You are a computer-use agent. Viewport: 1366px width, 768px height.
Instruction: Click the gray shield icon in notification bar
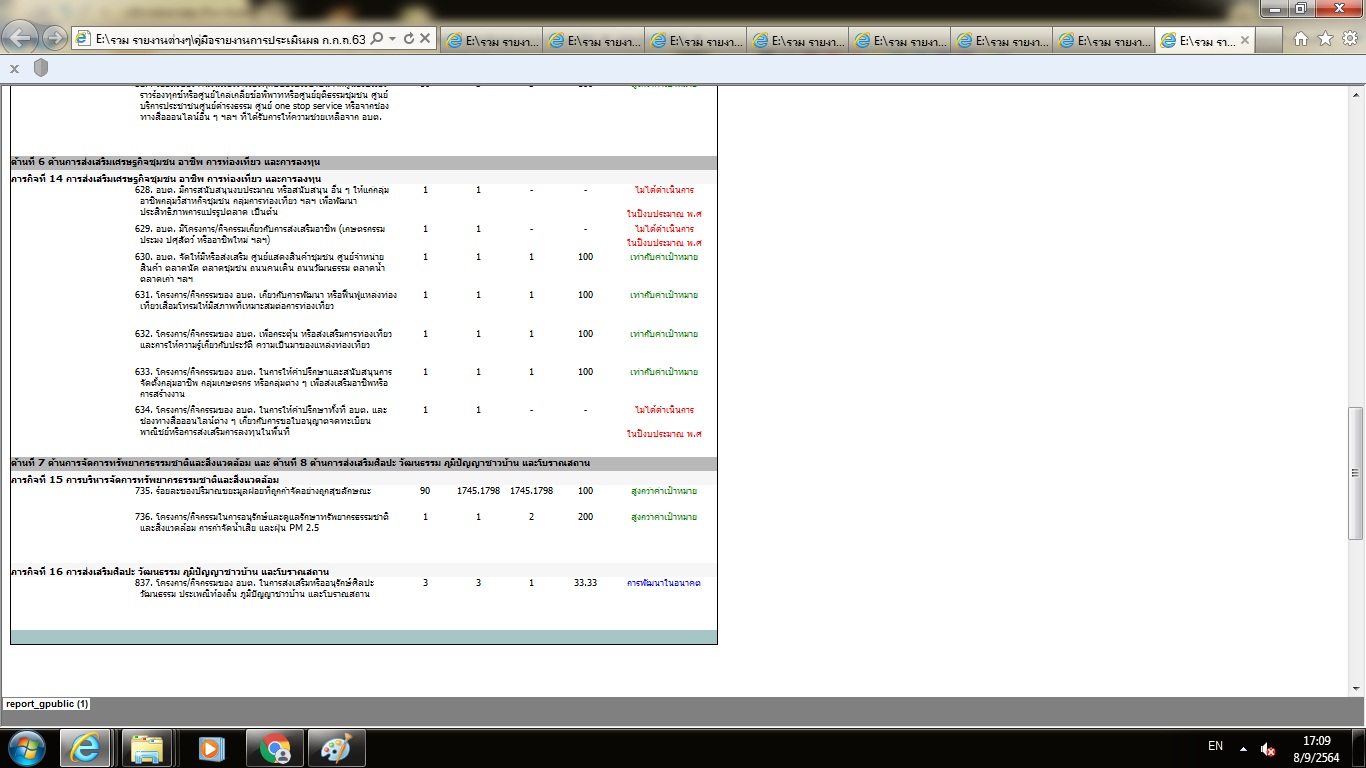[x=41, y=68]
